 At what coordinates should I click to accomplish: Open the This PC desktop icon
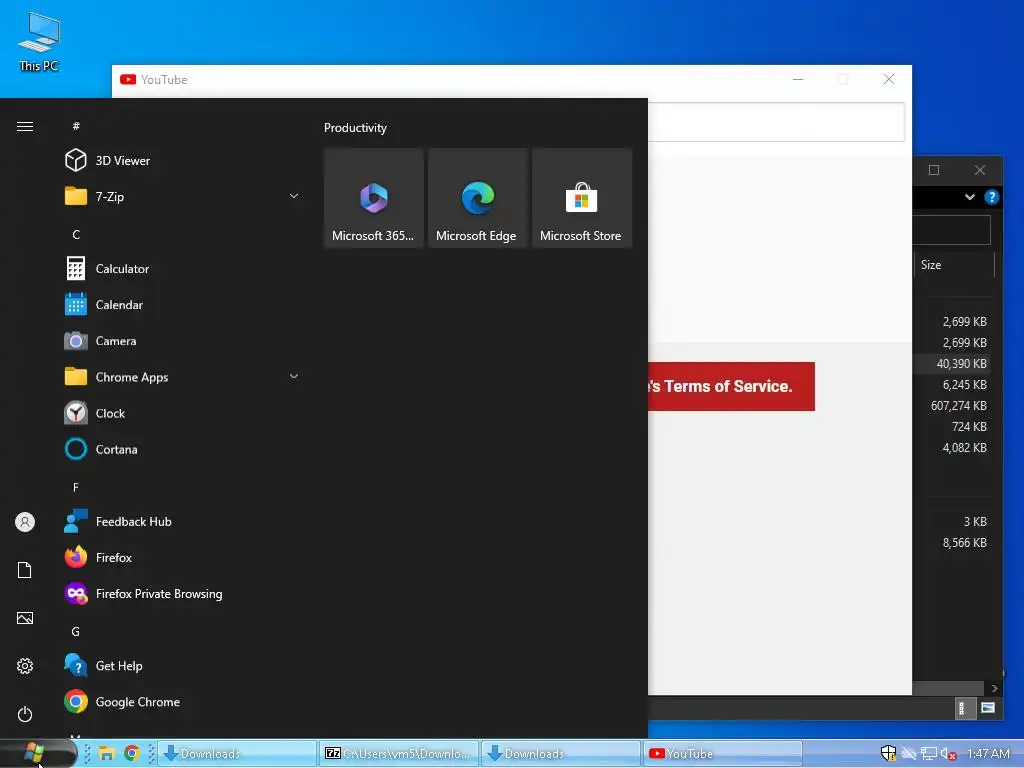(39, 42)
